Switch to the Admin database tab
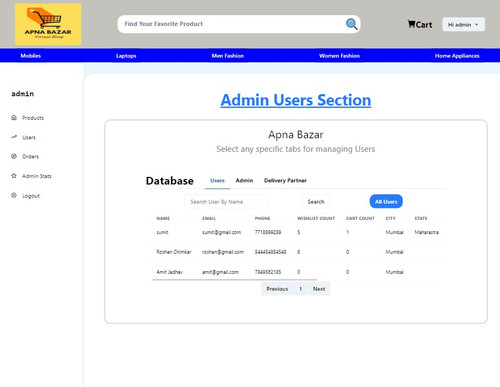500x387 pixels. click(244, 180)
